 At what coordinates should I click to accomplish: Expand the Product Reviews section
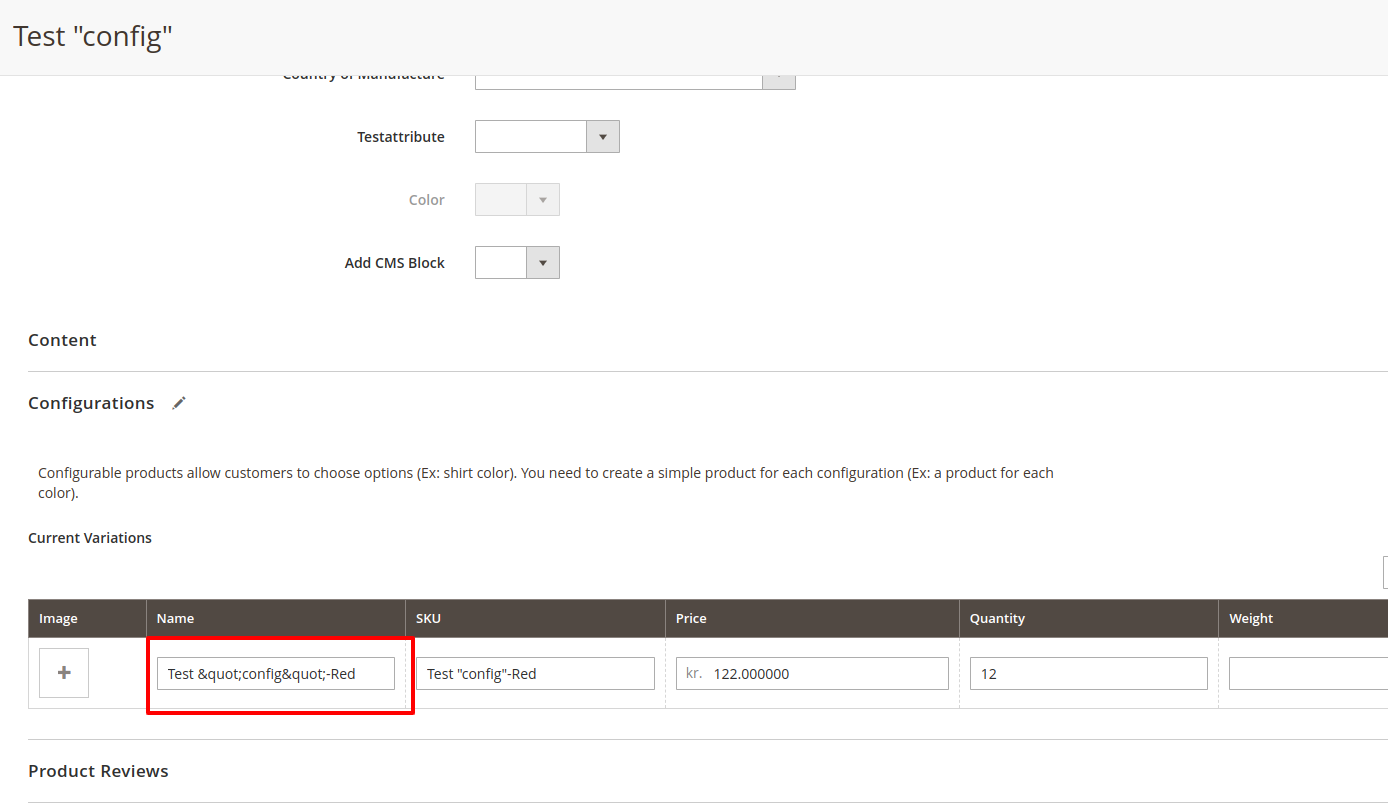tap(98, 771)
